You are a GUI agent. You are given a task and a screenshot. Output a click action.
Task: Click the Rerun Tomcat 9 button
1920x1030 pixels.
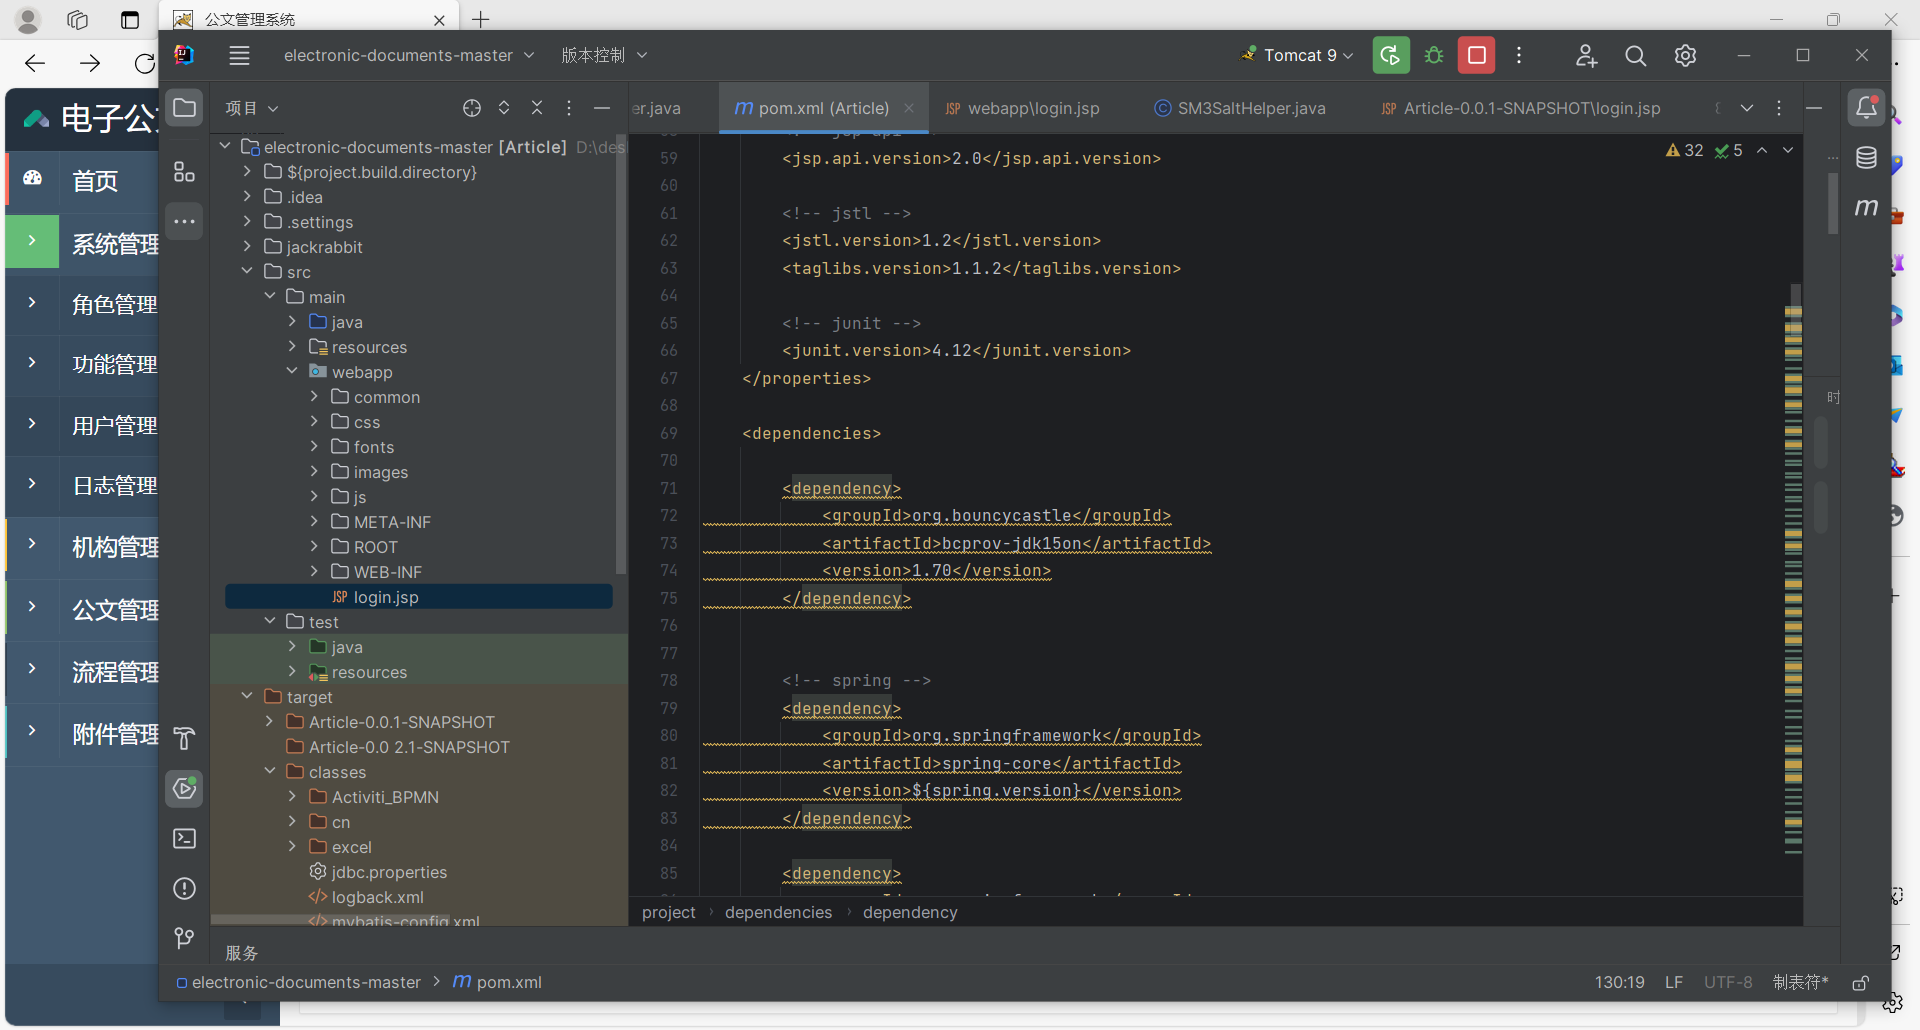[1390, 55]
